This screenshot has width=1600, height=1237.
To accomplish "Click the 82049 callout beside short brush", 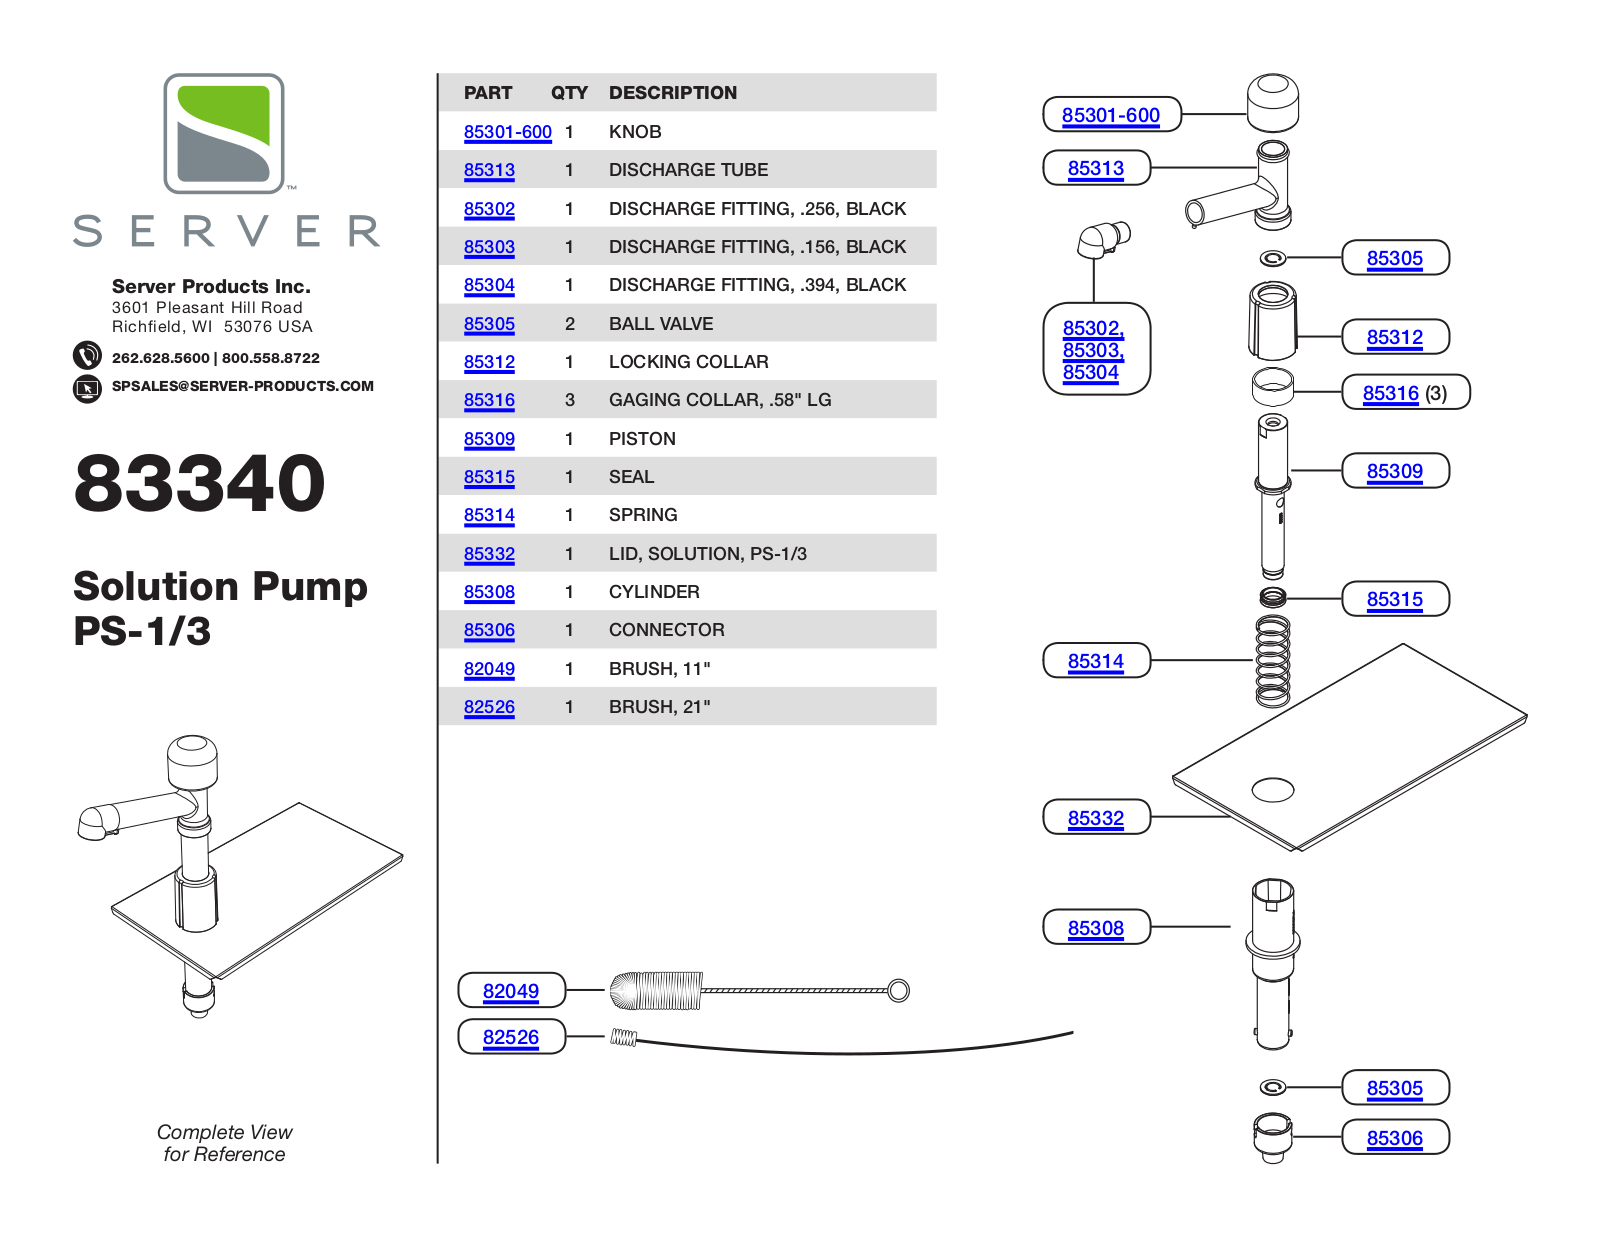I will click(511, 991).
